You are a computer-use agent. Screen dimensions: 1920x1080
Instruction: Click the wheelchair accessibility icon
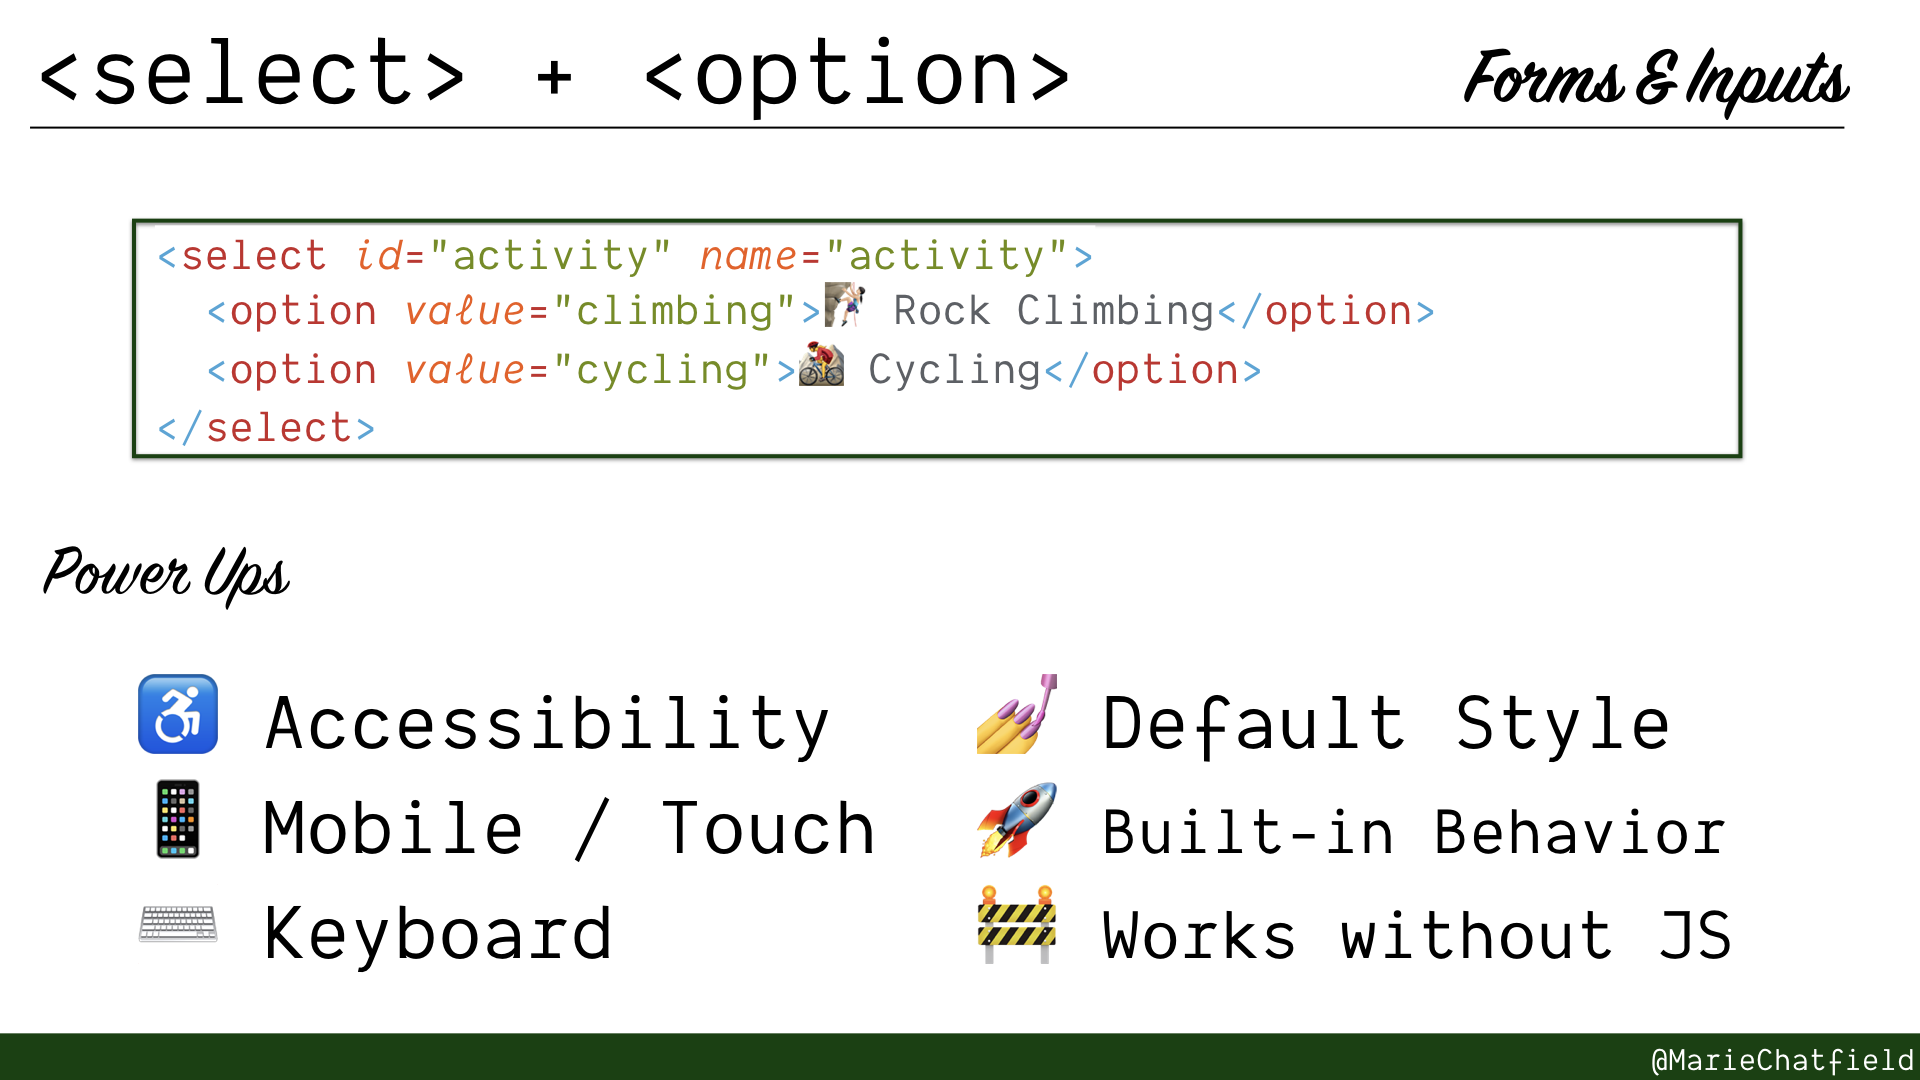(177, 713)
